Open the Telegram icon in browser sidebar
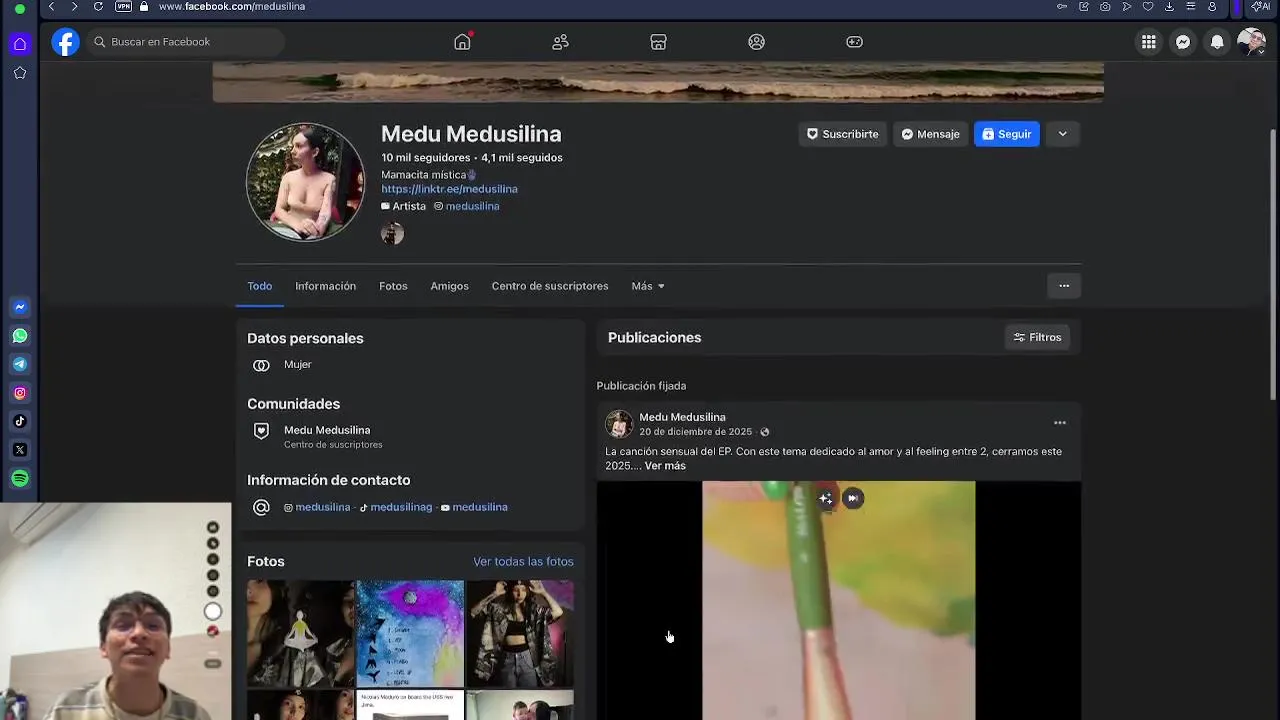This screenshot has width=1280, height=720. pyautogui.click(x=20, y=364)
